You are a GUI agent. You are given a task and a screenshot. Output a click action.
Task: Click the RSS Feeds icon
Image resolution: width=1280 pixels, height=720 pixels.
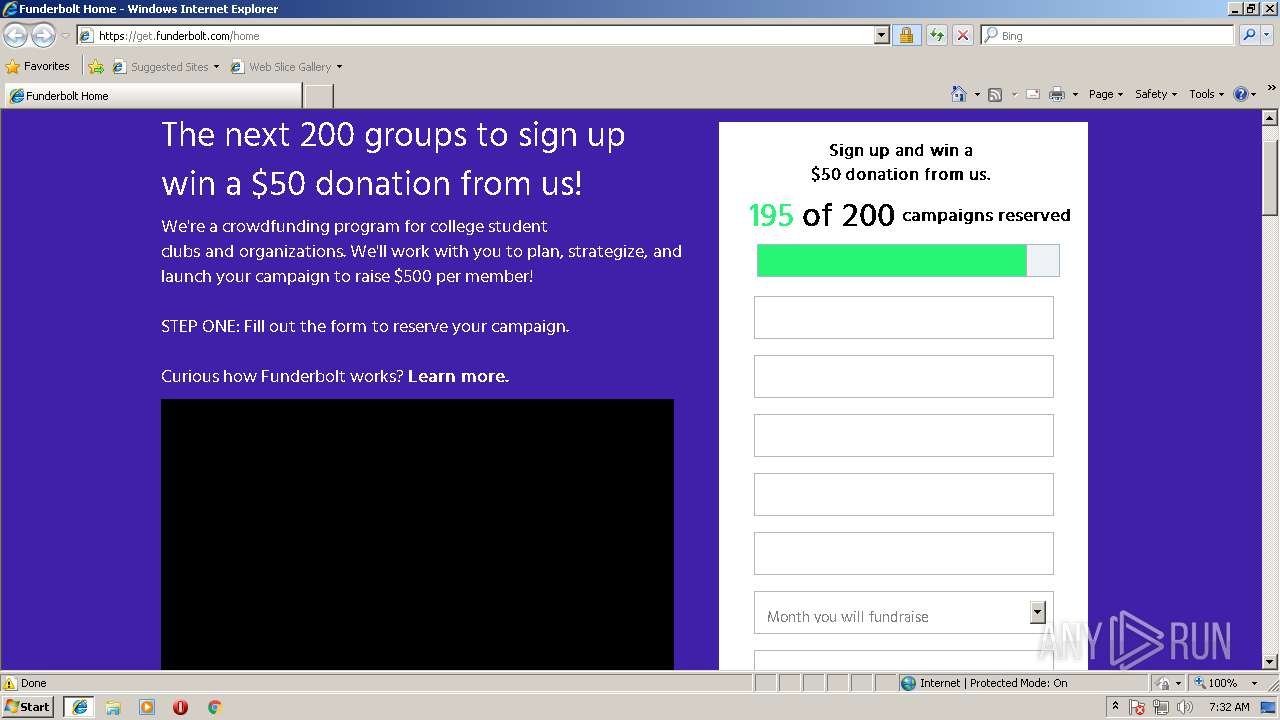[995, 94]
